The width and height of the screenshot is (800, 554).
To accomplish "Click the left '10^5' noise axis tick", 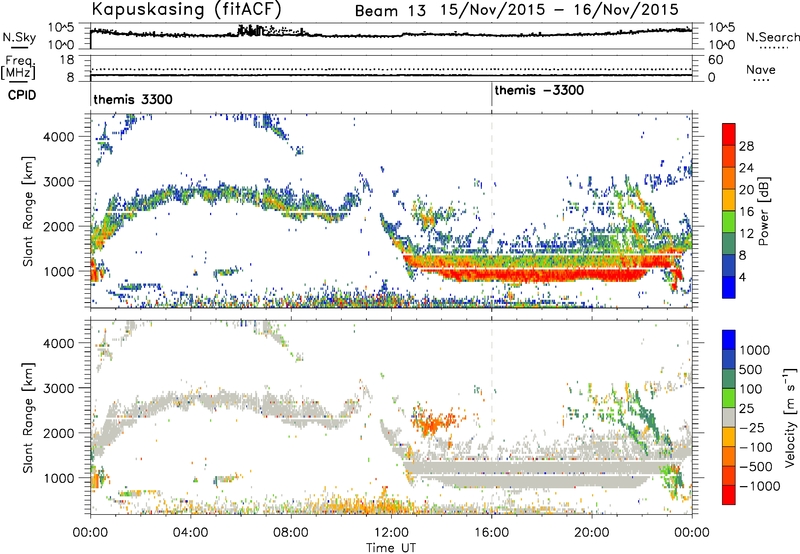I will pos(61,27).
